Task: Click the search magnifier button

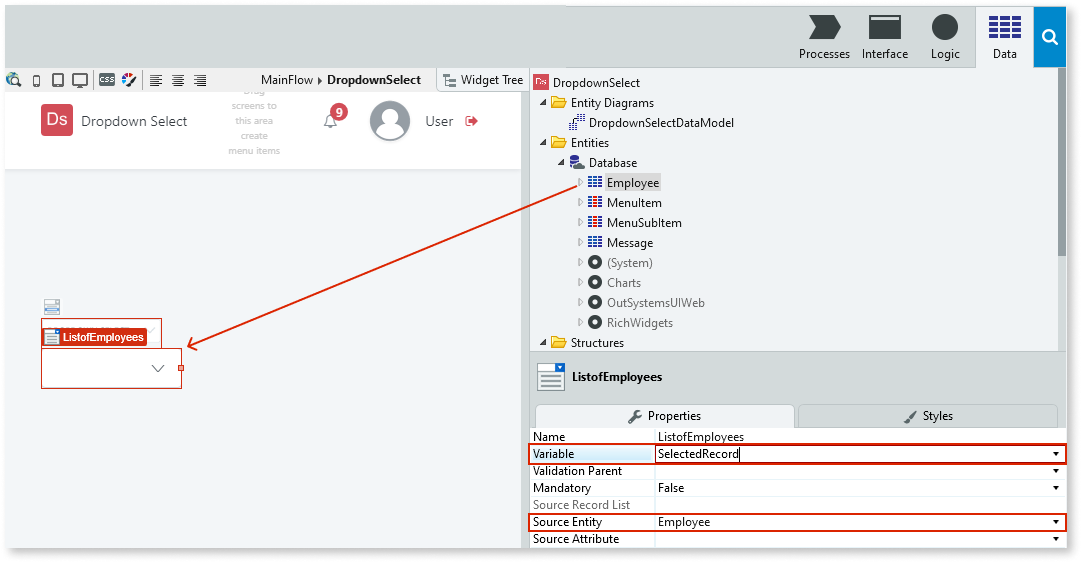Action: pyautogui.click(x=1049, y=37)
